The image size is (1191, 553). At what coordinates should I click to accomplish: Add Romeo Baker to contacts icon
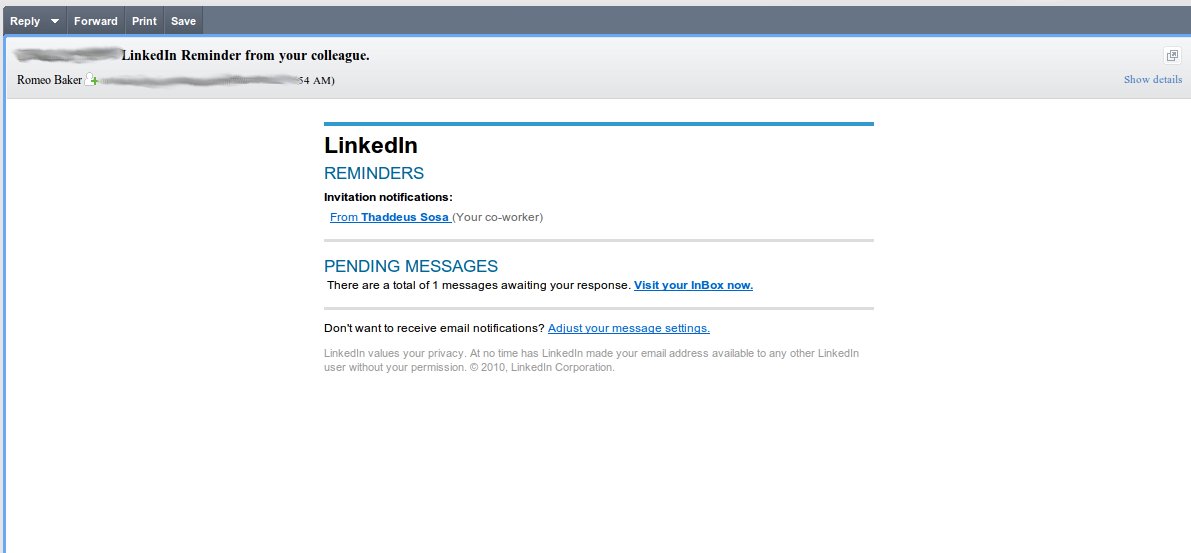tap(91, 80)
